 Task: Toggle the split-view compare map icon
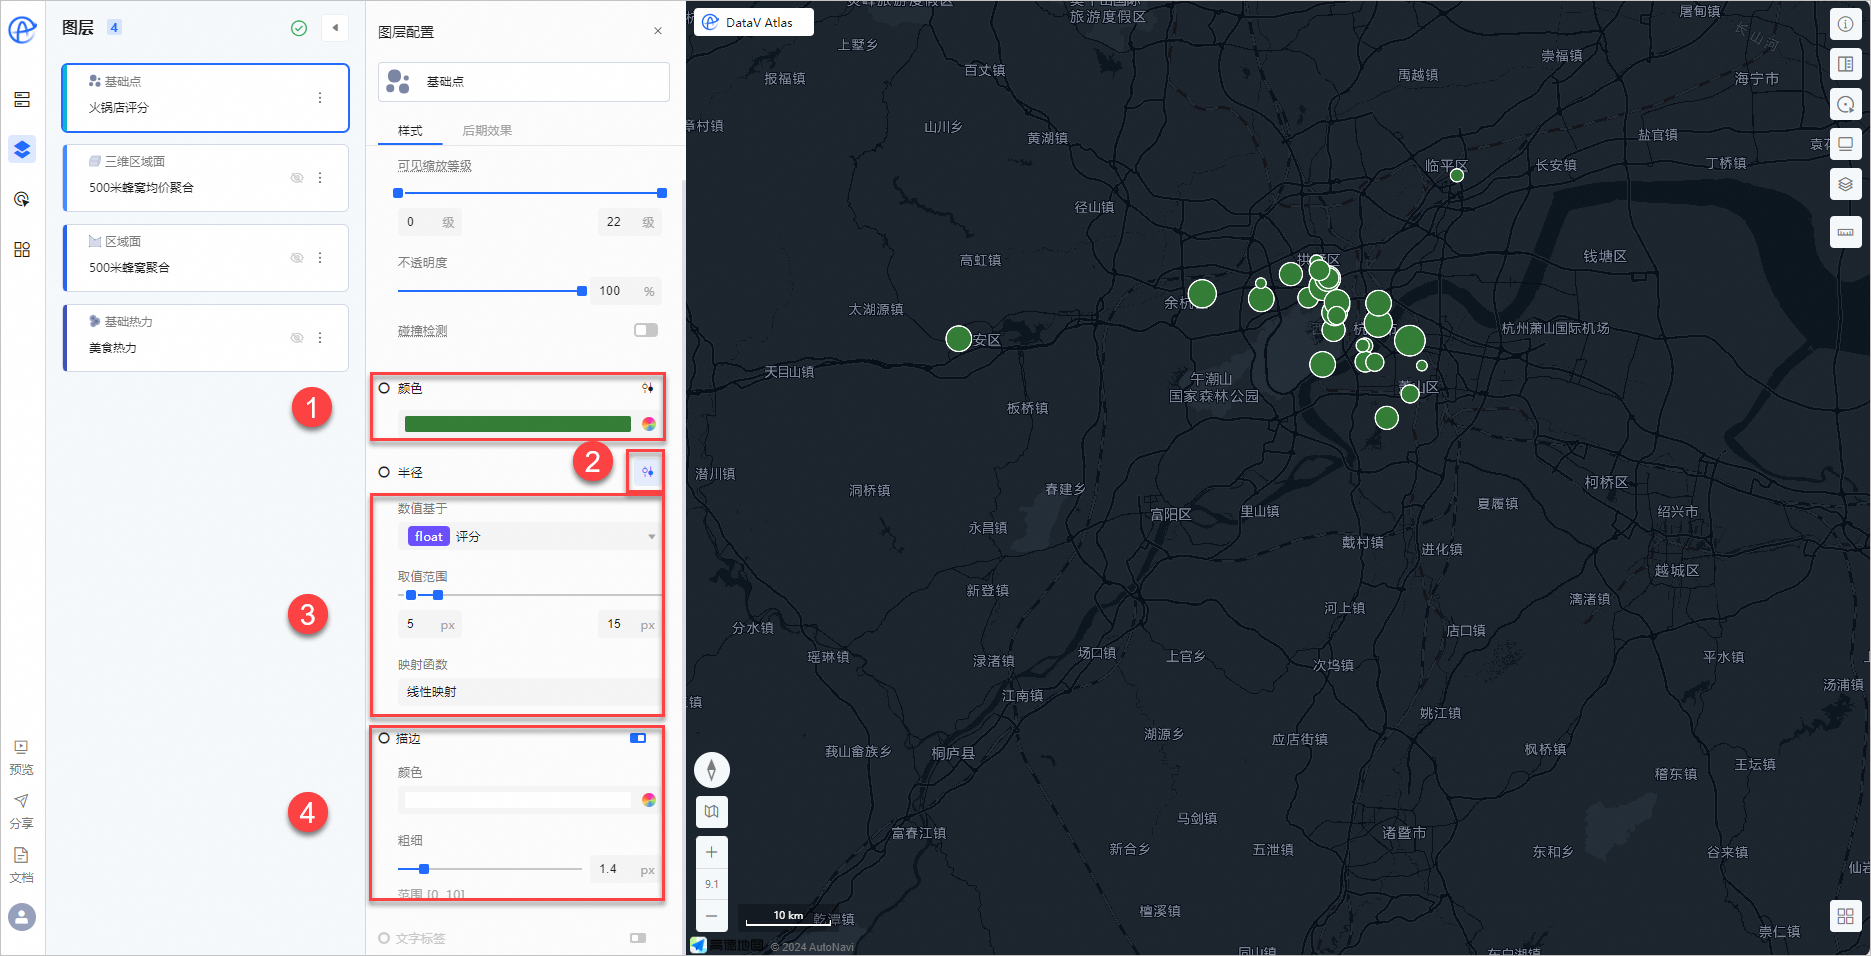pyautogui.click(x=1846, y=64)
